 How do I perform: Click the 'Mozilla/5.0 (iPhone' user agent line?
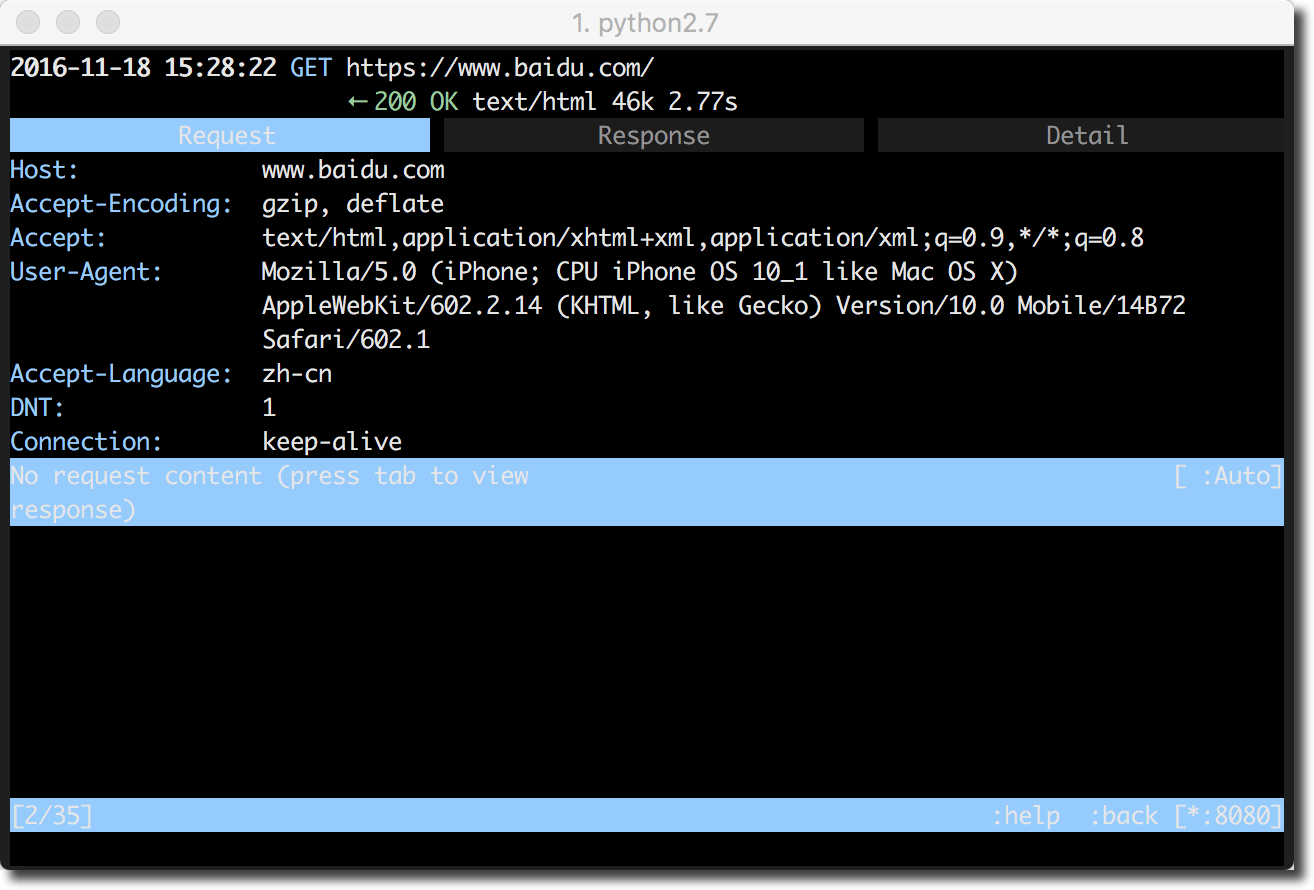pyautogui.click(x=640, y=272)
